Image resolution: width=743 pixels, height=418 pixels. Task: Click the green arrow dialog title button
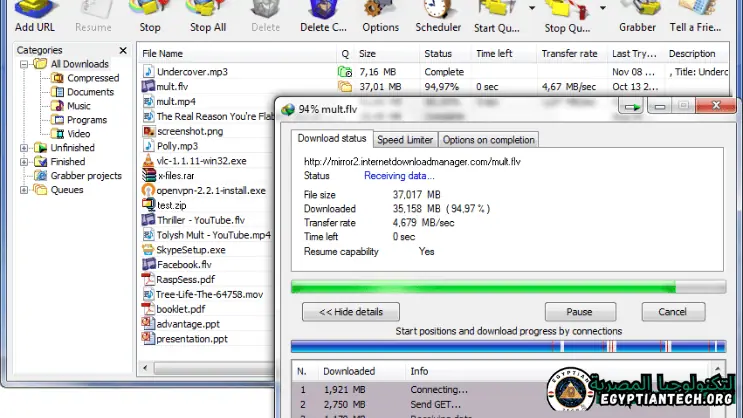pos(632,107)
